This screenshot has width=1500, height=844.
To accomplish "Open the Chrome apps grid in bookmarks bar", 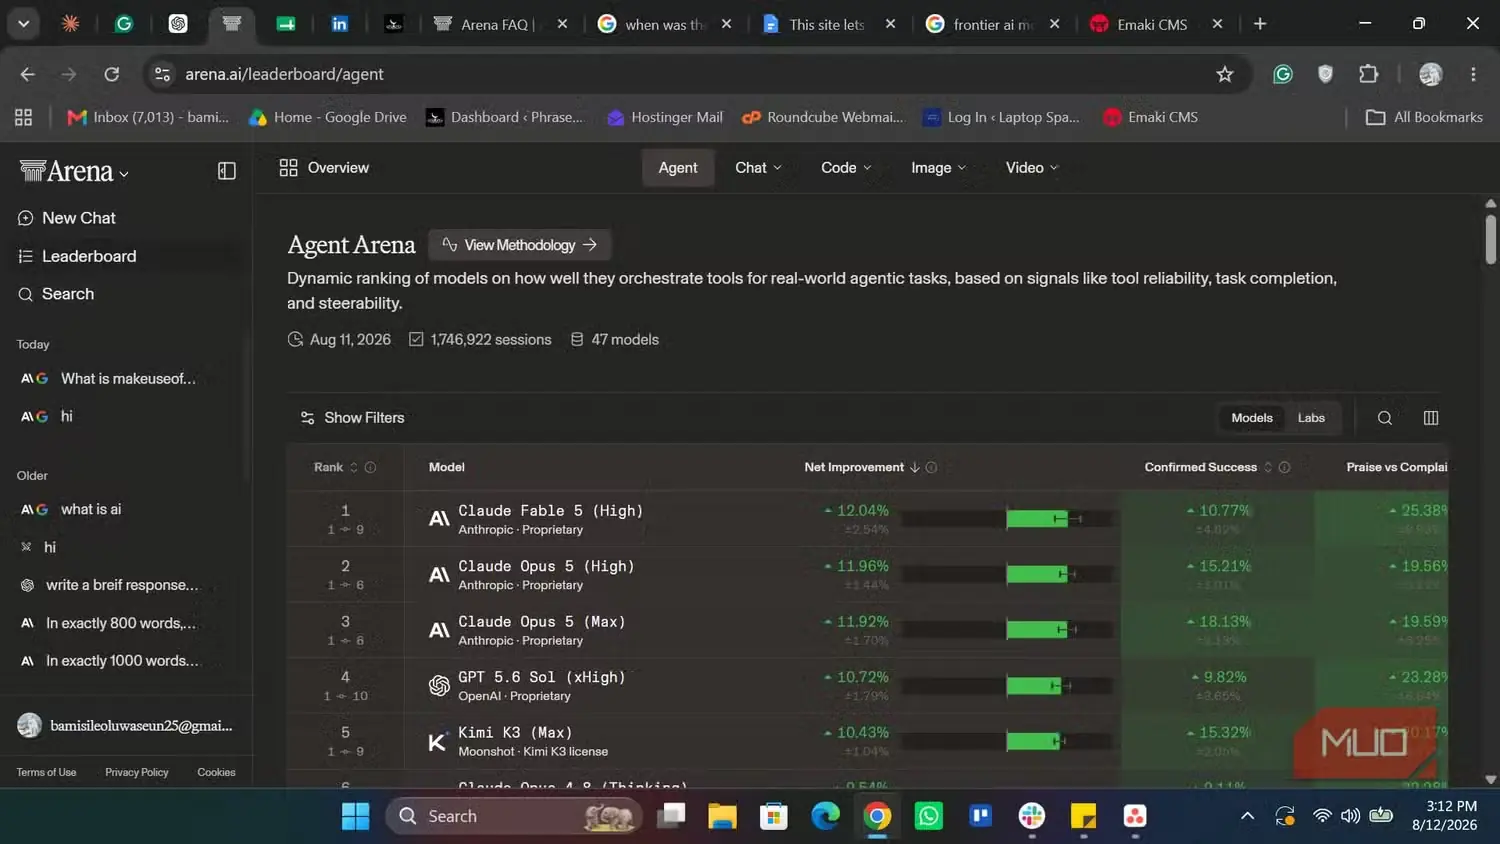I will pos(24,117).
